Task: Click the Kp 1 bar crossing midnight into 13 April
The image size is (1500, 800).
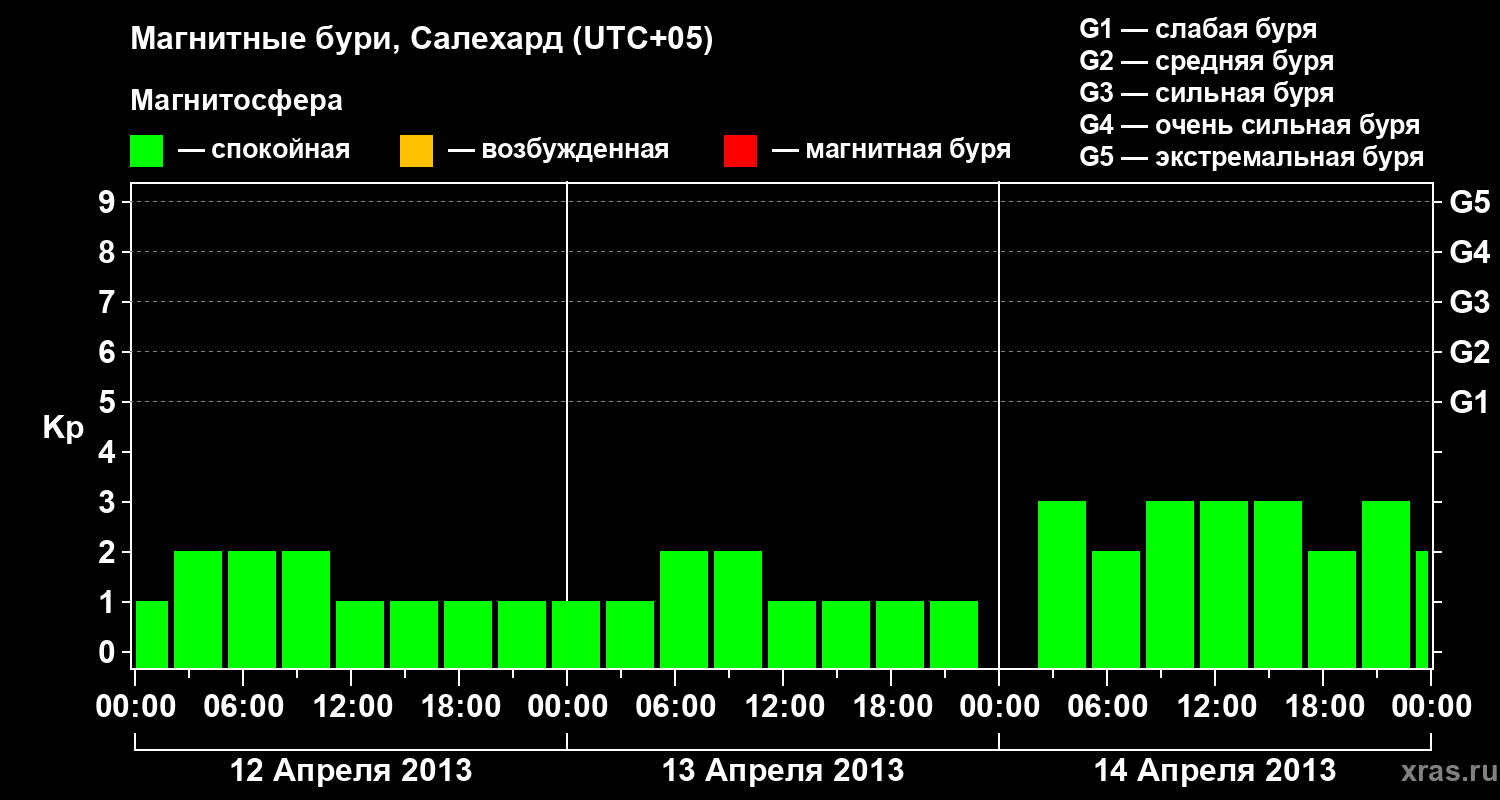Action: coord(576,634)
